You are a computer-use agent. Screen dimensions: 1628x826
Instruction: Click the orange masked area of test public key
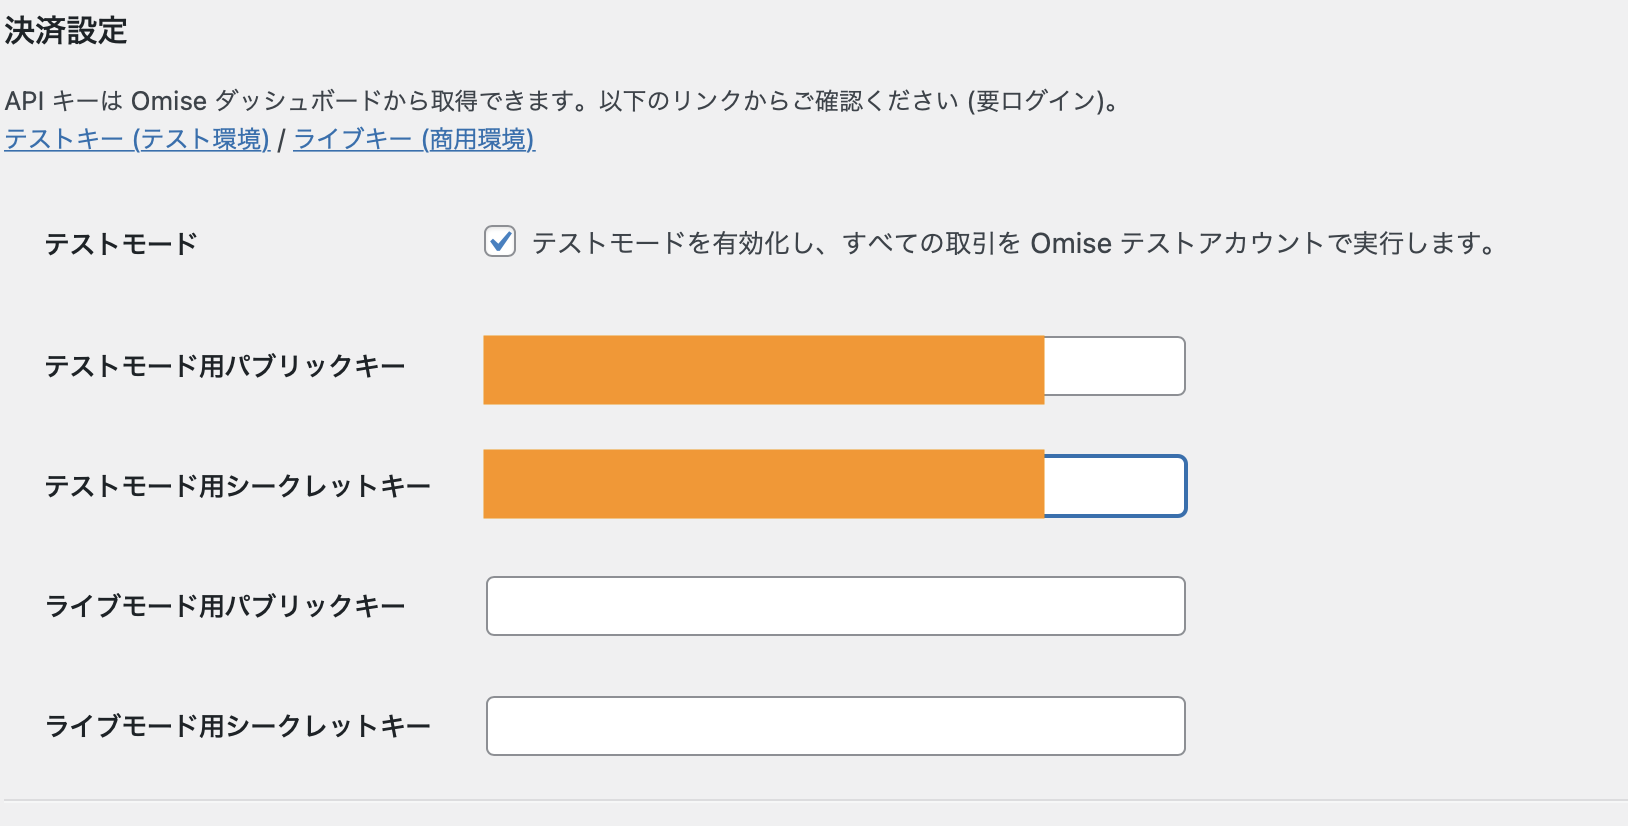(763, 370)
